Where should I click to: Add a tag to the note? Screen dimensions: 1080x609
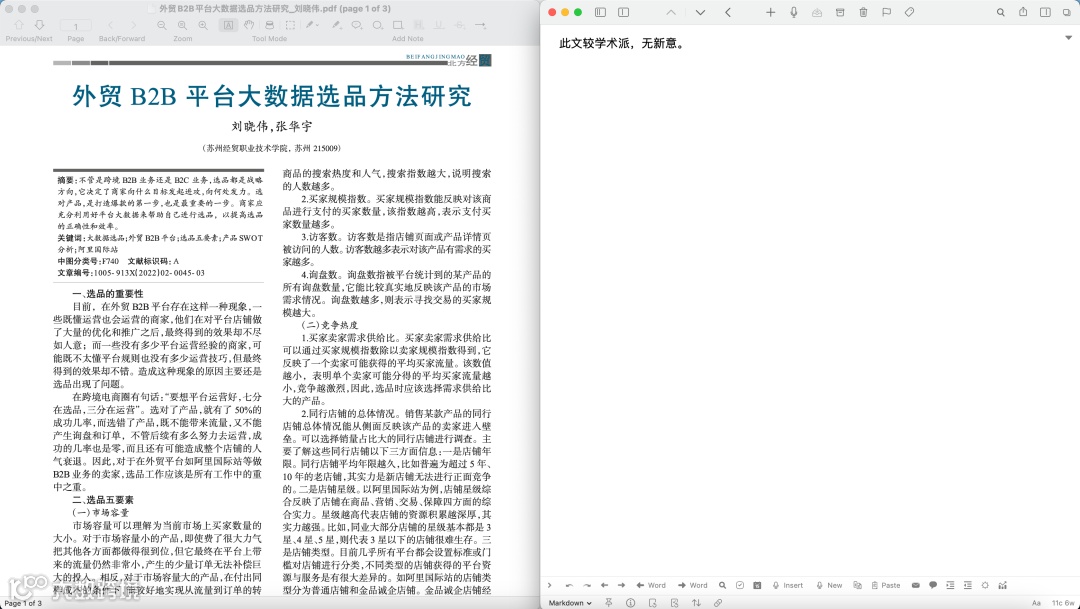[x=909, y=12]
